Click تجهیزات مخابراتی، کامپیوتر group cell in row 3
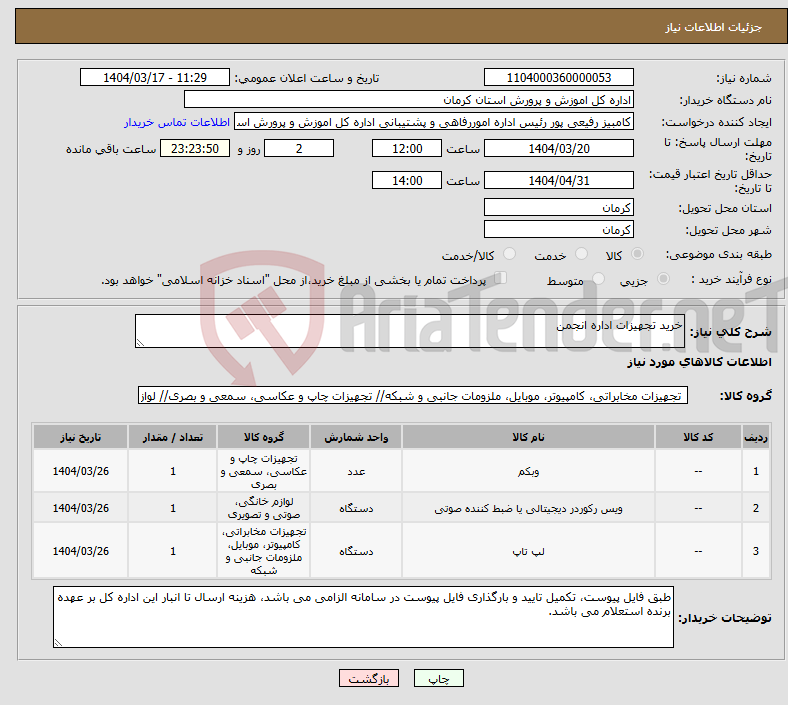This screenshot has width=788, height=705. [264, 551]
